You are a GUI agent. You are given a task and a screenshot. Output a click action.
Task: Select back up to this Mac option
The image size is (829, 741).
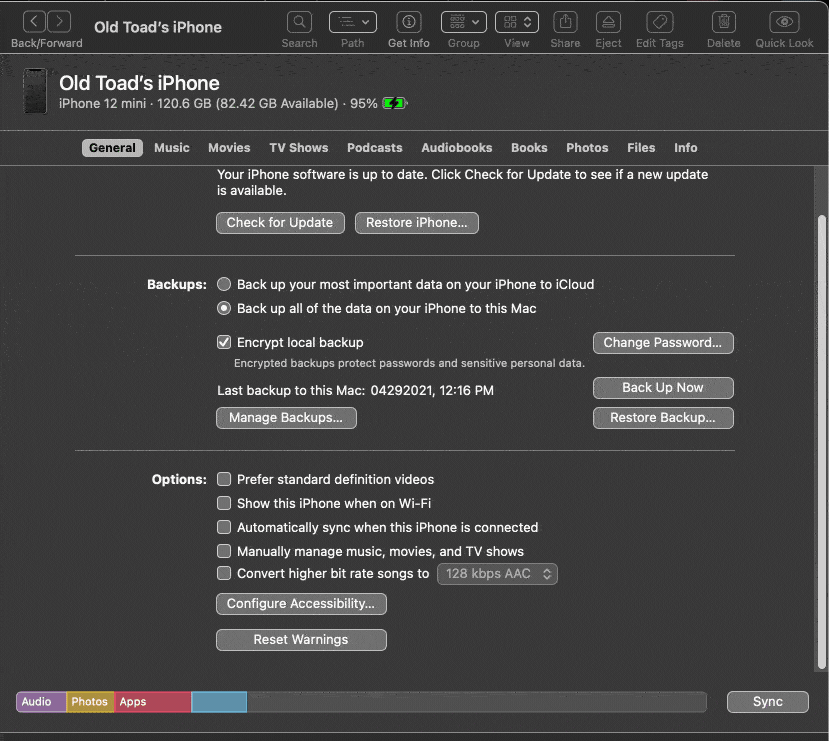(224, 308)
